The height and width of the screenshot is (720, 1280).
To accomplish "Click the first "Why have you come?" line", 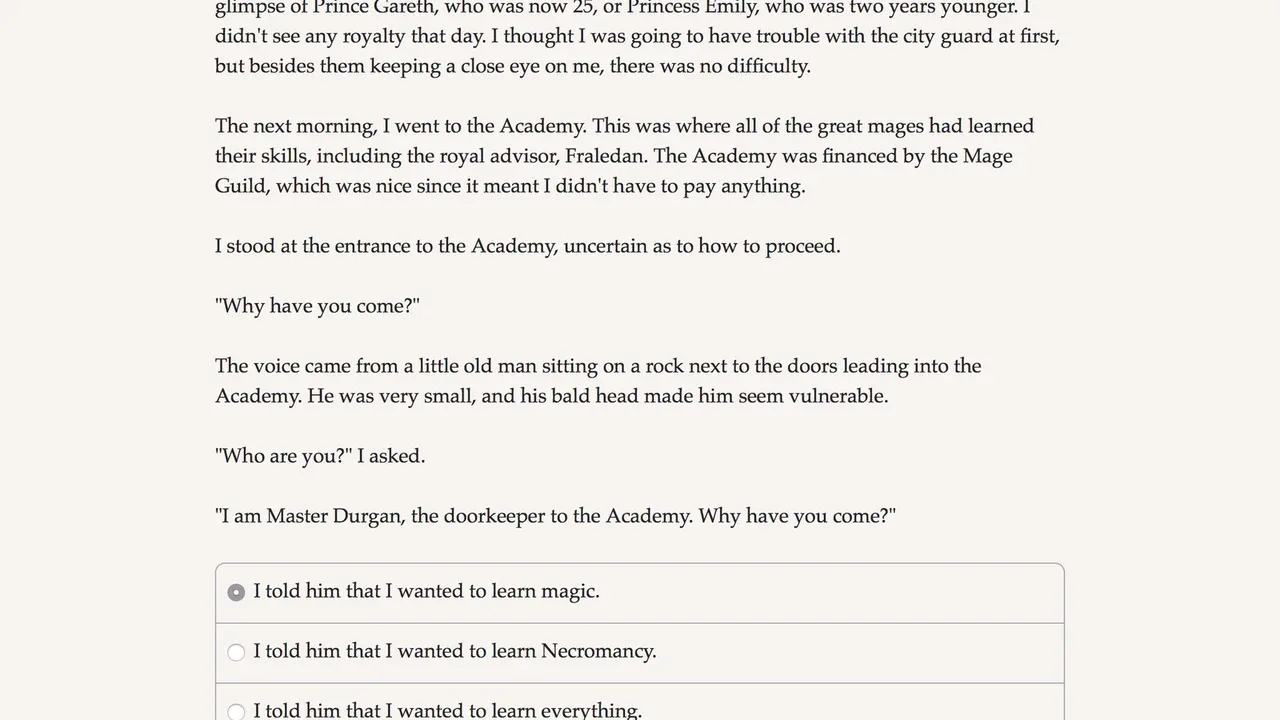I will coord(317,306).
